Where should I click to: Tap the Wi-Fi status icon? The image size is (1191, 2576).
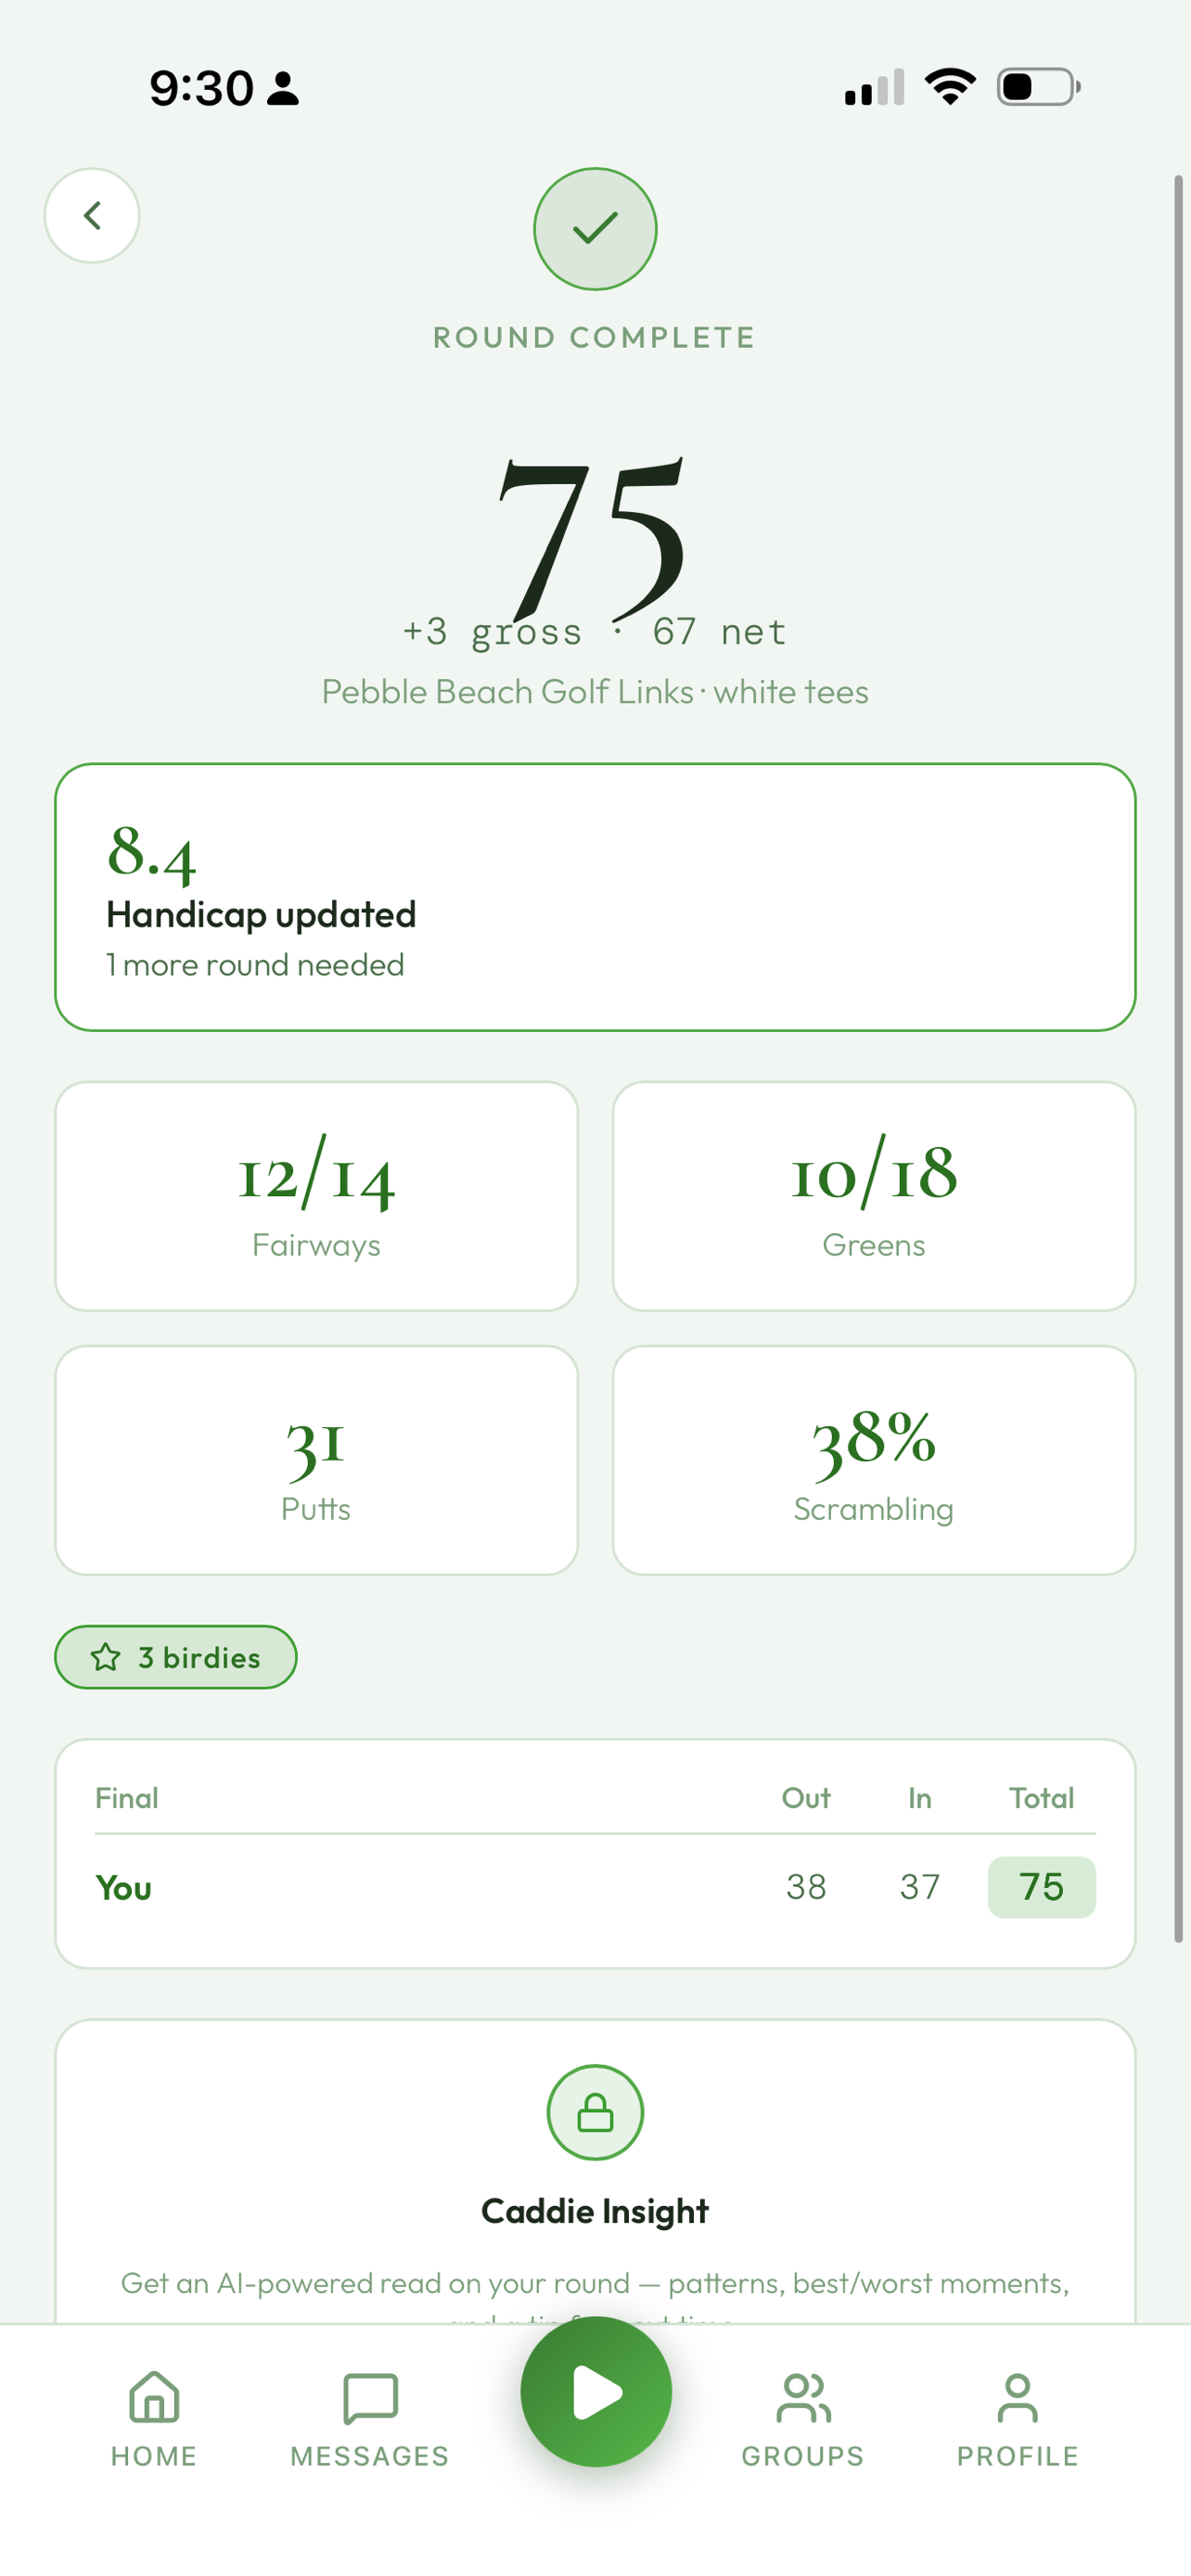pos(950,87)
